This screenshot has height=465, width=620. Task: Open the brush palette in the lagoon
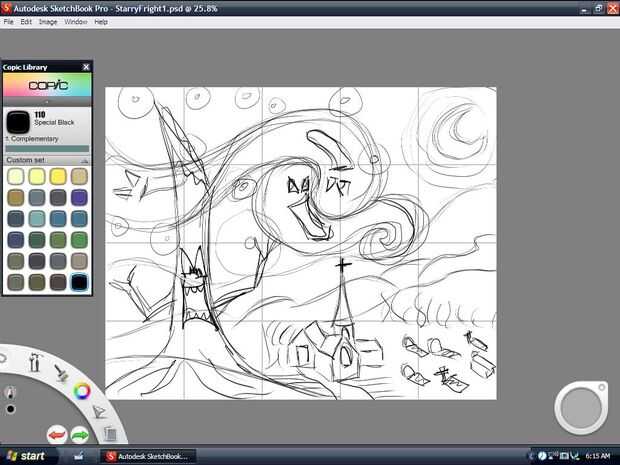click(61, 372)
